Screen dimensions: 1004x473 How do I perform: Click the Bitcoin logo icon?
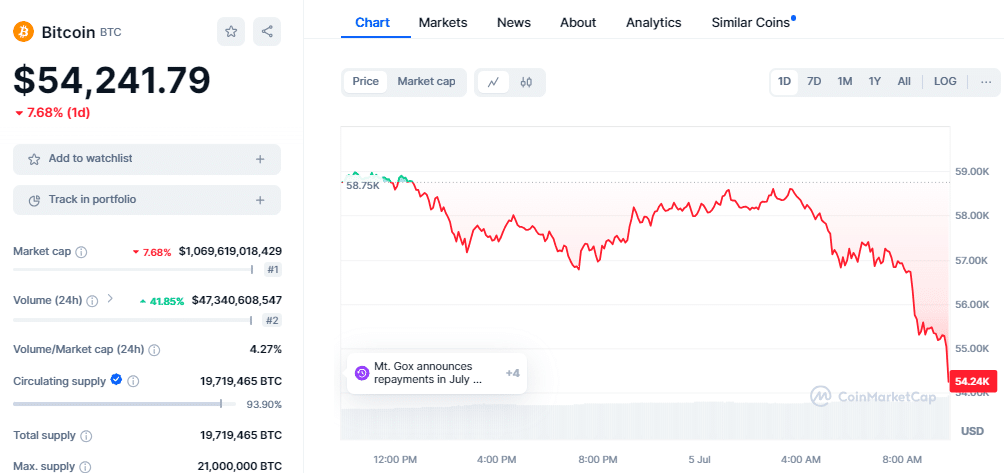tap(24, 31)
